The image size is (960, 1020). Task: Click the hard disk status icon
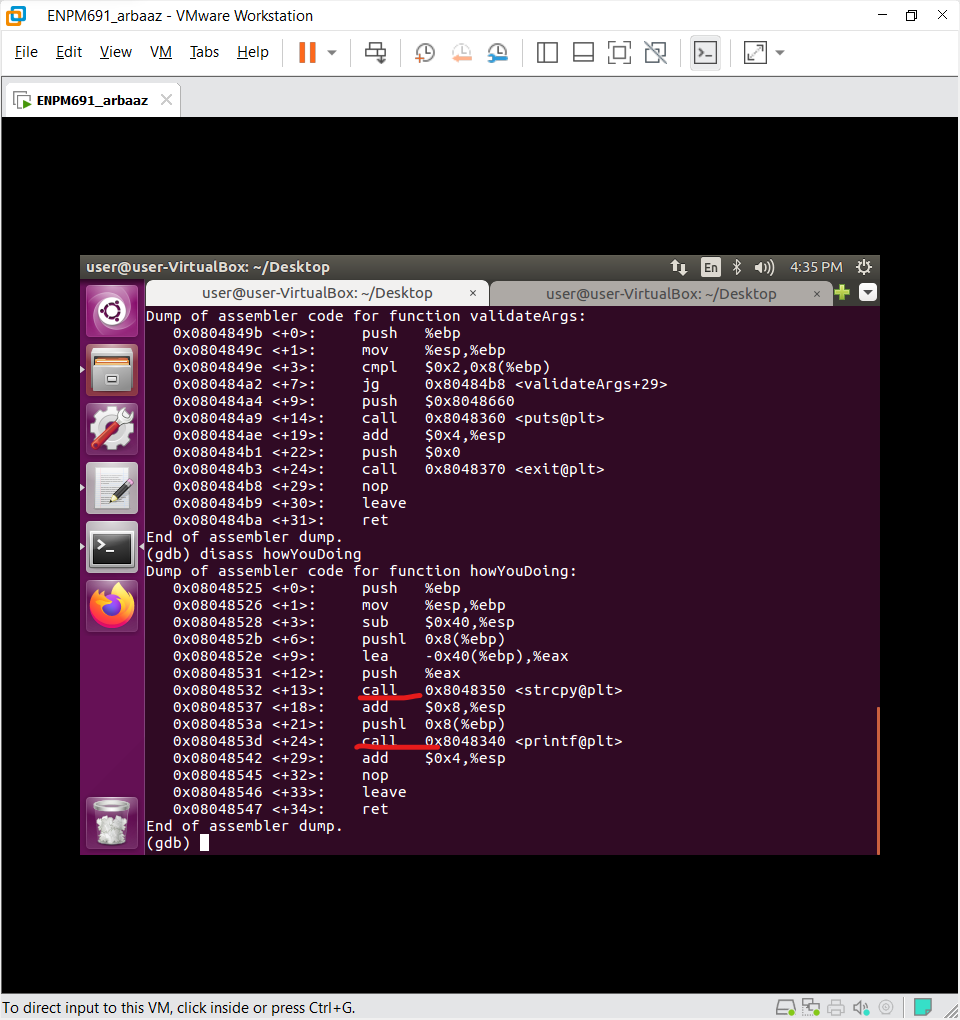pos(787,1006)
